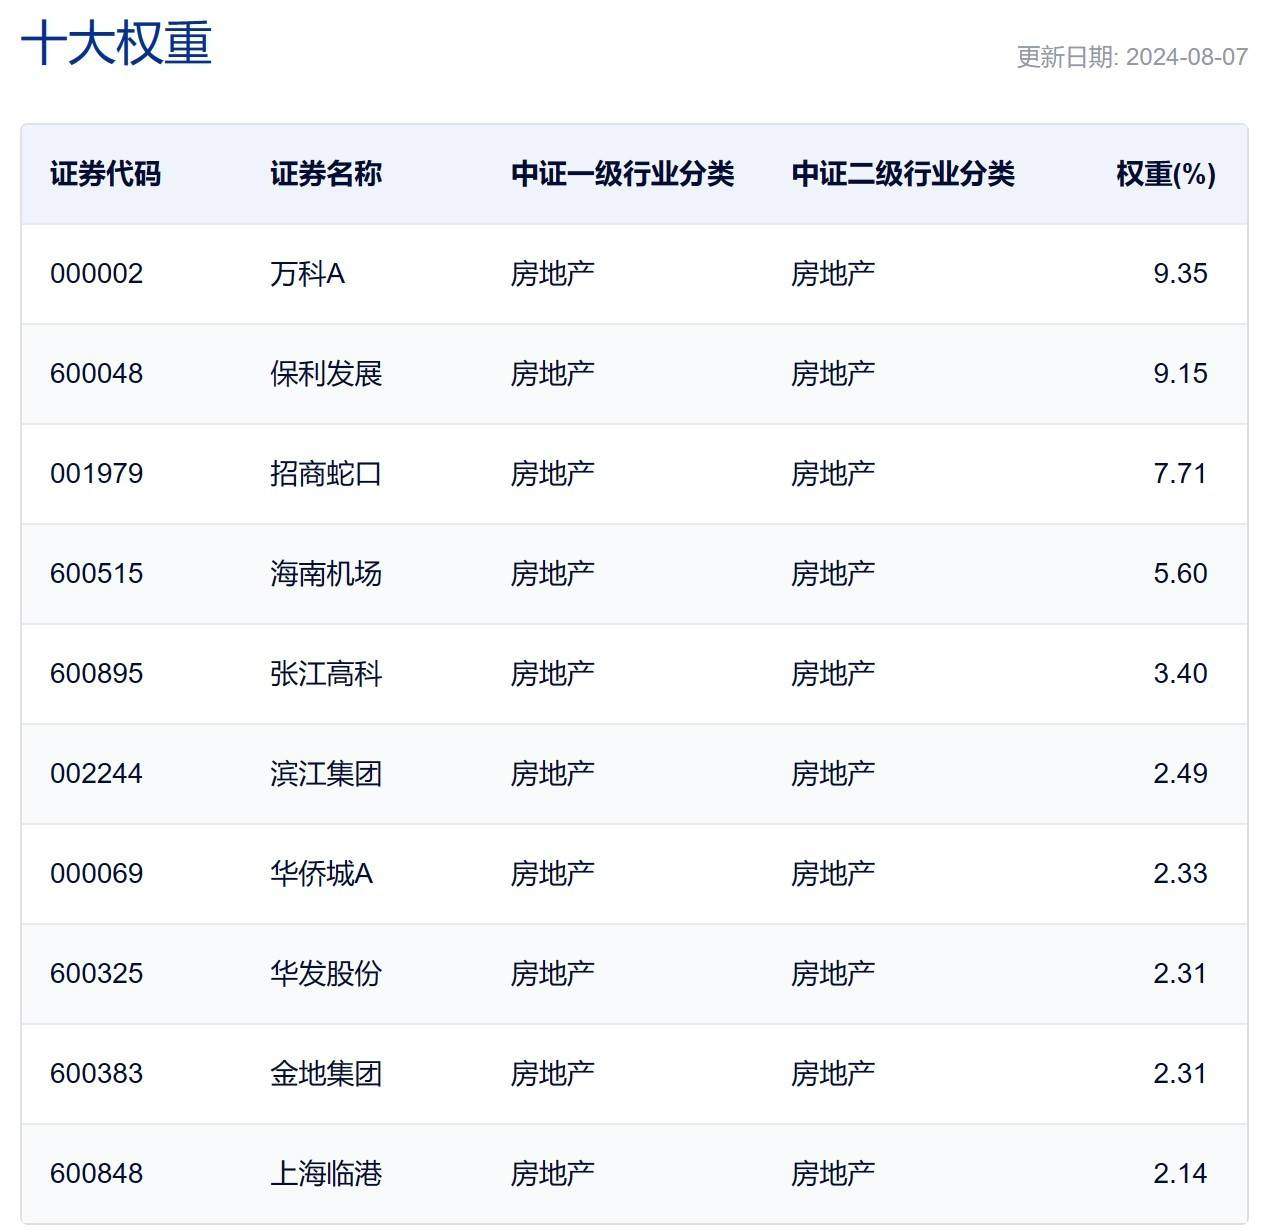
Task: Click weight value 3.40
Action: coord(1180,674)
